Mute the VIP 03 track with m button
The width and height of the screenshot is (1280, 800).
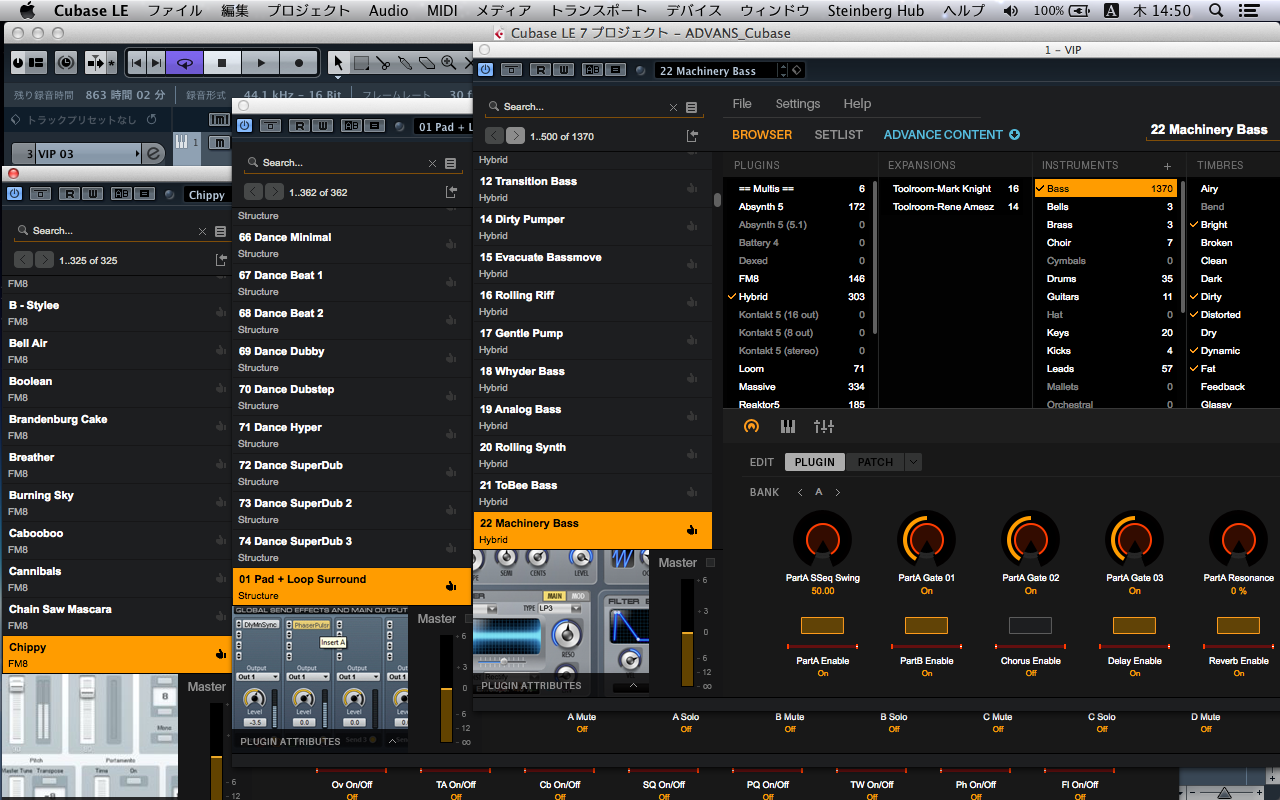[x=218, y=144]
